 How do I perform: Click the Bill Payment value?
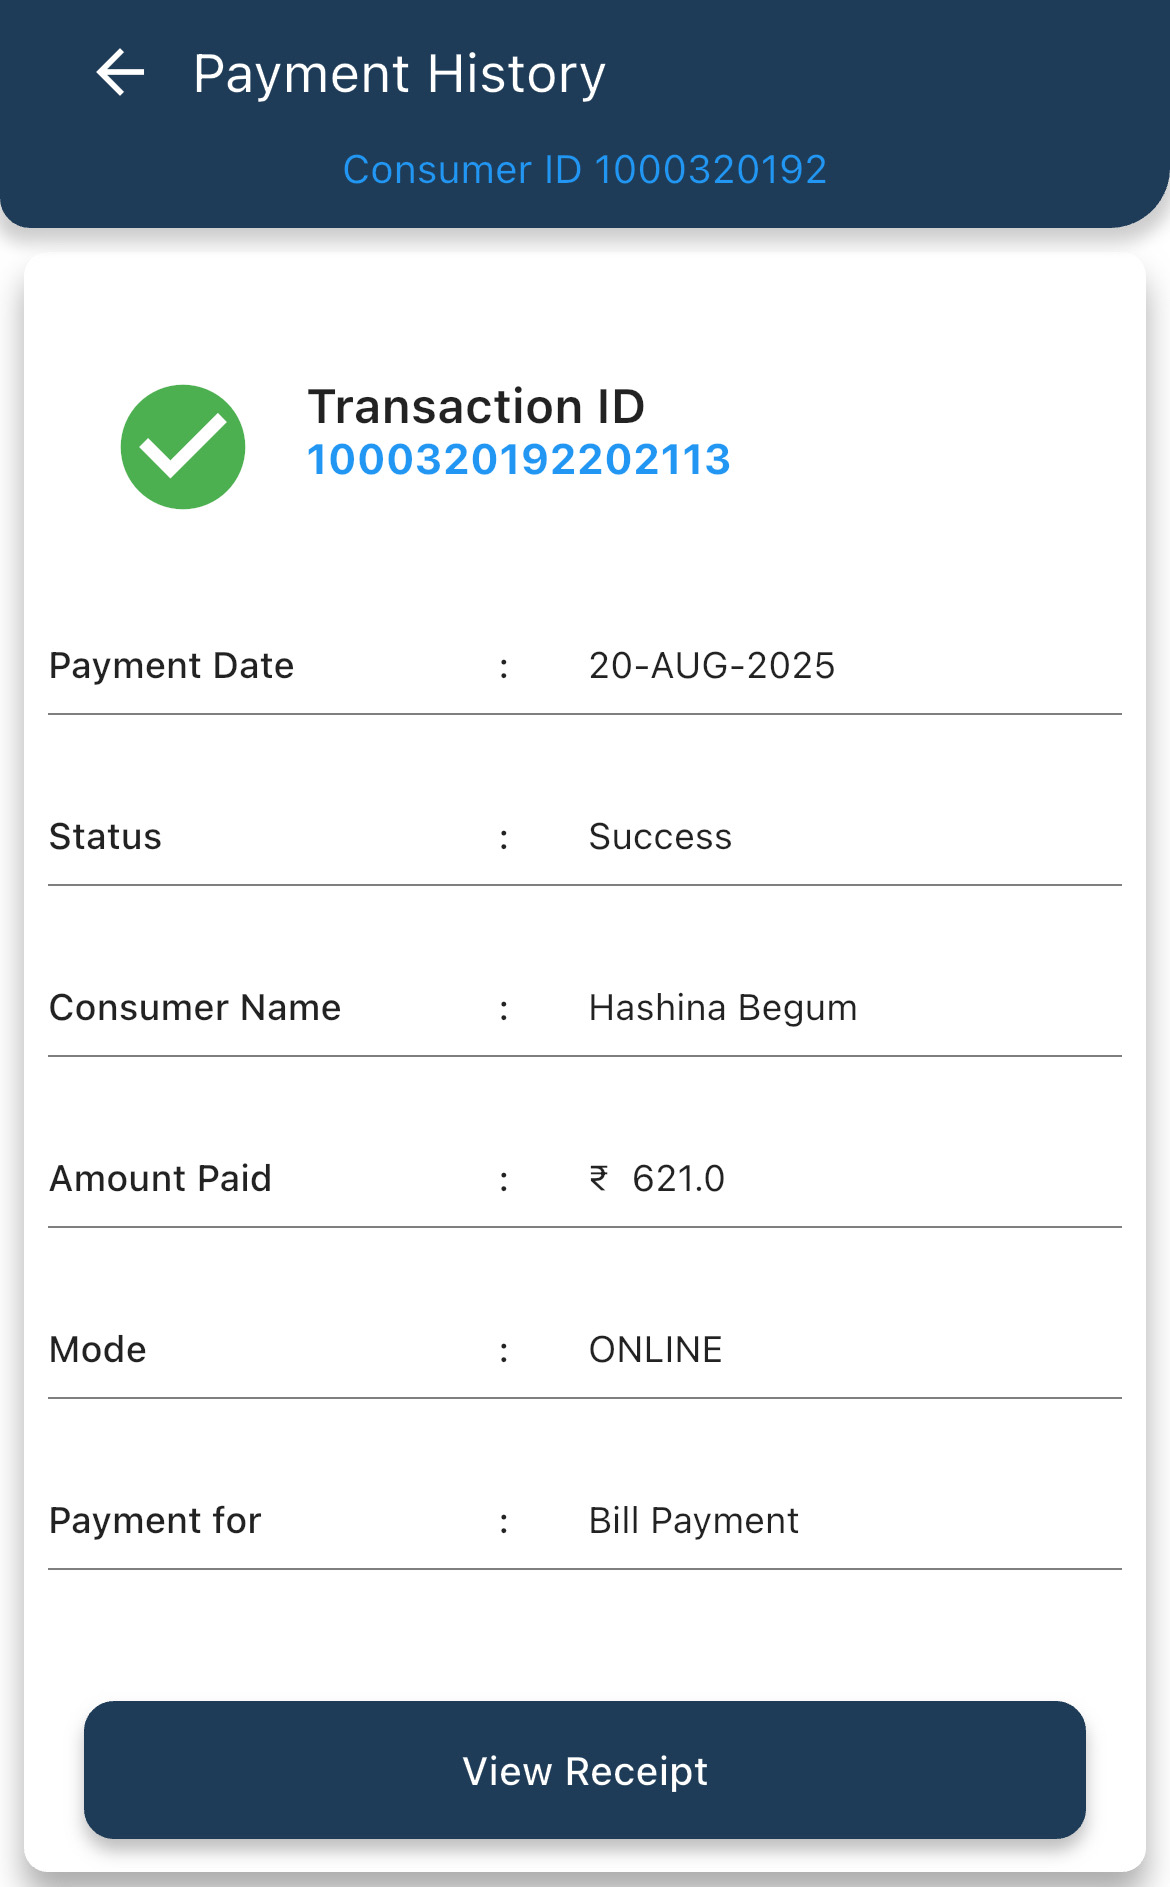(x=693, y=1521)
